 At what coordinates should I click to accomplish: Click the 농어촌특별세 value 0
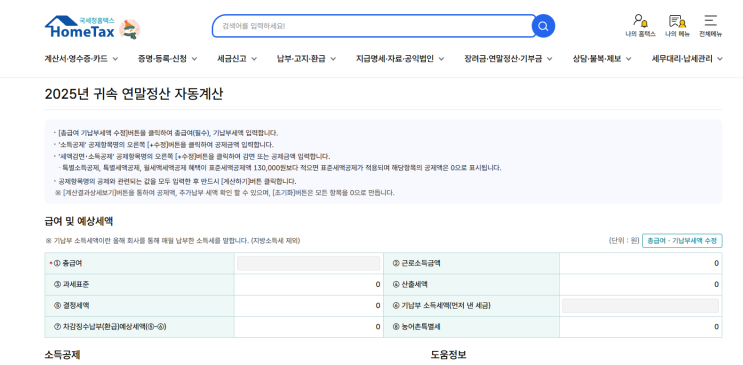(x=716, y=327)
